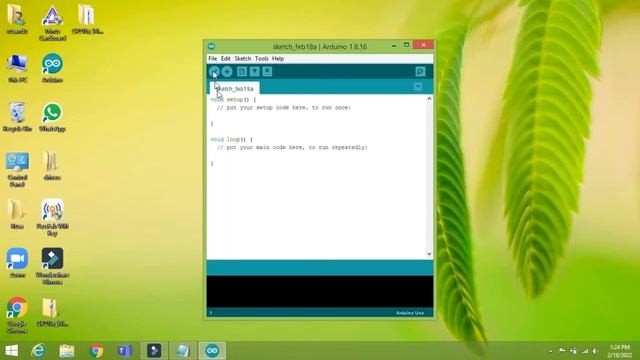
Task: Open File Explorer from the taskbar
Action: pyautogui.click(x=67, y=351)
